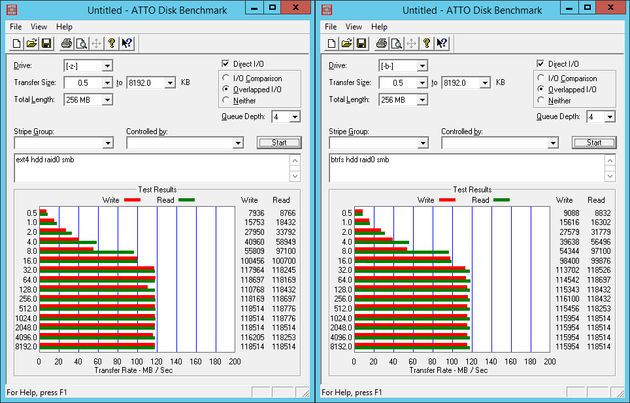The height and width of the screenshot is (403, 630).
Task: Select Neither radio in right window
Action: tap(541, 100)
